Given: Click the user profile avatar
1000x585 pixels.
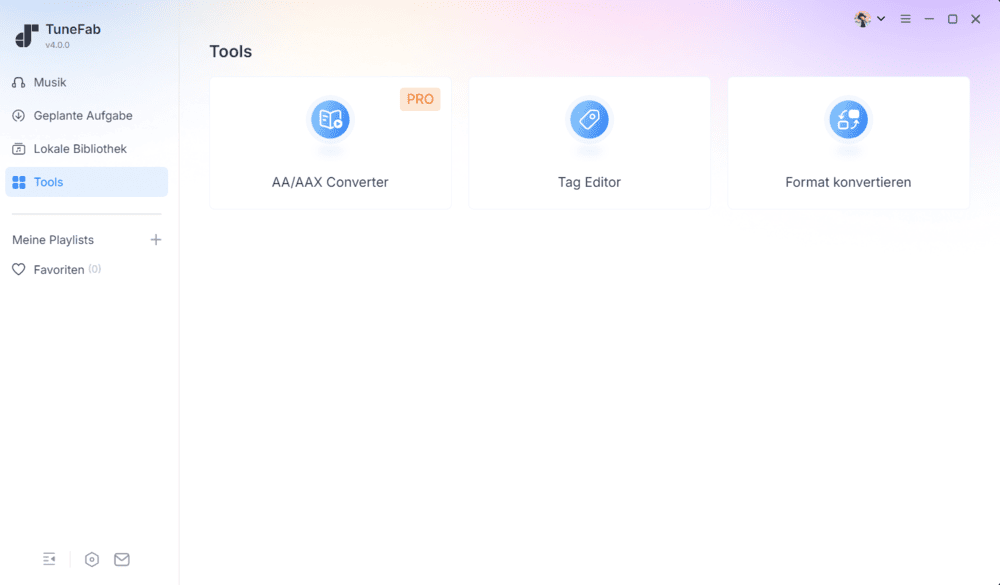Looking at the screenshot, I should [x=862, y=19].
